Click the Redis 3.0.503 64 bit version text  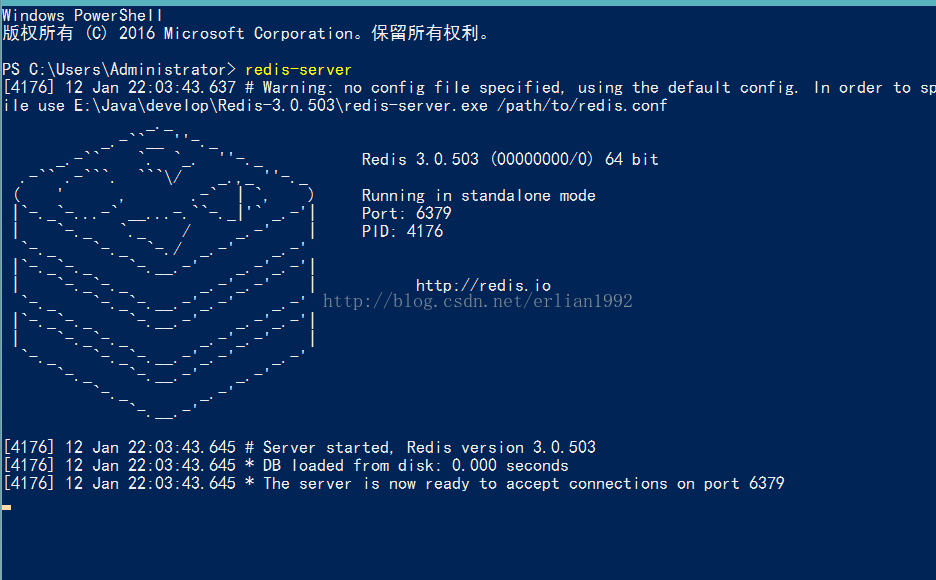[x=510, y=159]
